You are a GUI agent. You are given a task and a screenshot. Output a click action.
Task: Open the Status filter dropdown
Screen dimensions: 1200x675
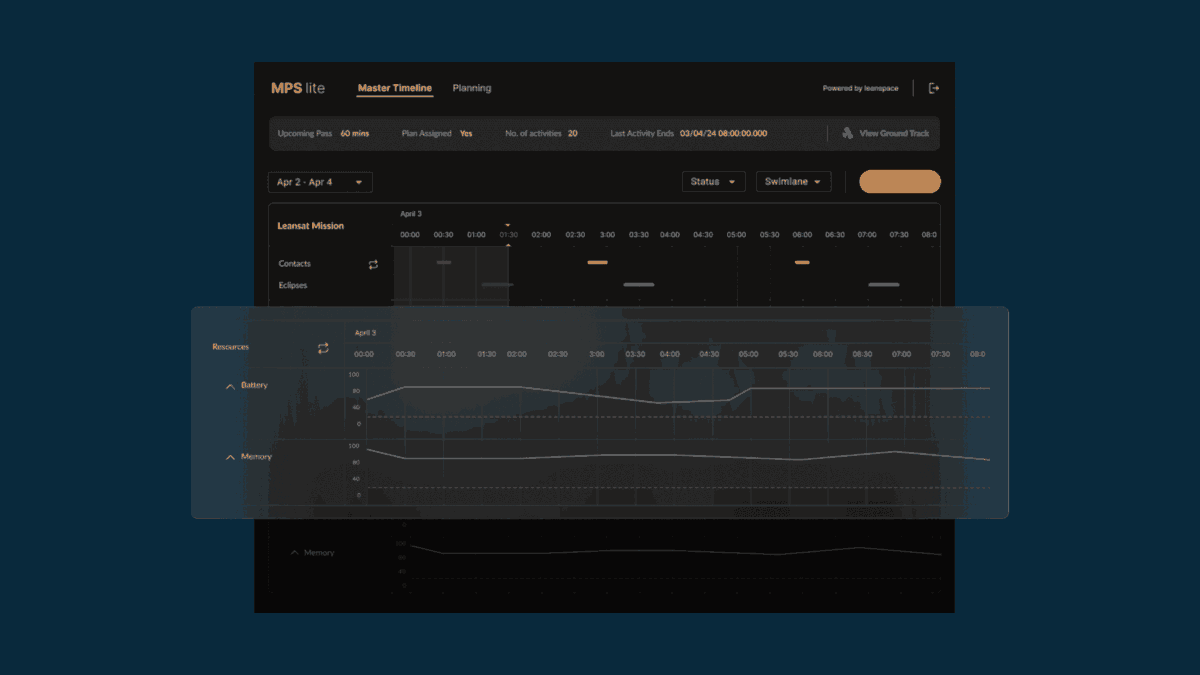point(713,181)
